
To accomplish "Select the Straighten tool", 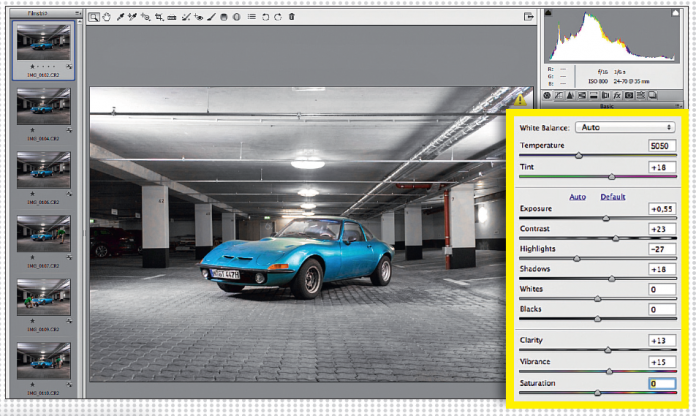I will [173, 17].
